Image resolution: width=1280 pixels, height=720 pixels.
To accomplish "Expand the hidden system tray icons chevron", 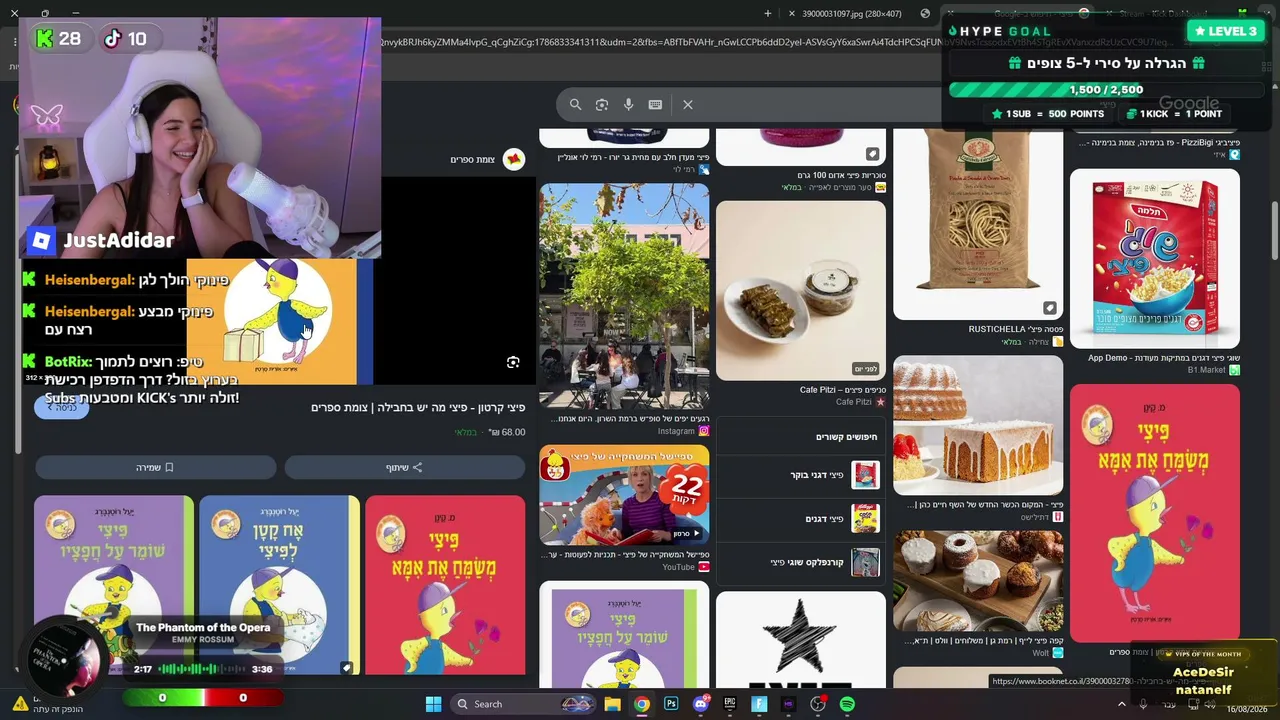I will [1121, 704].
